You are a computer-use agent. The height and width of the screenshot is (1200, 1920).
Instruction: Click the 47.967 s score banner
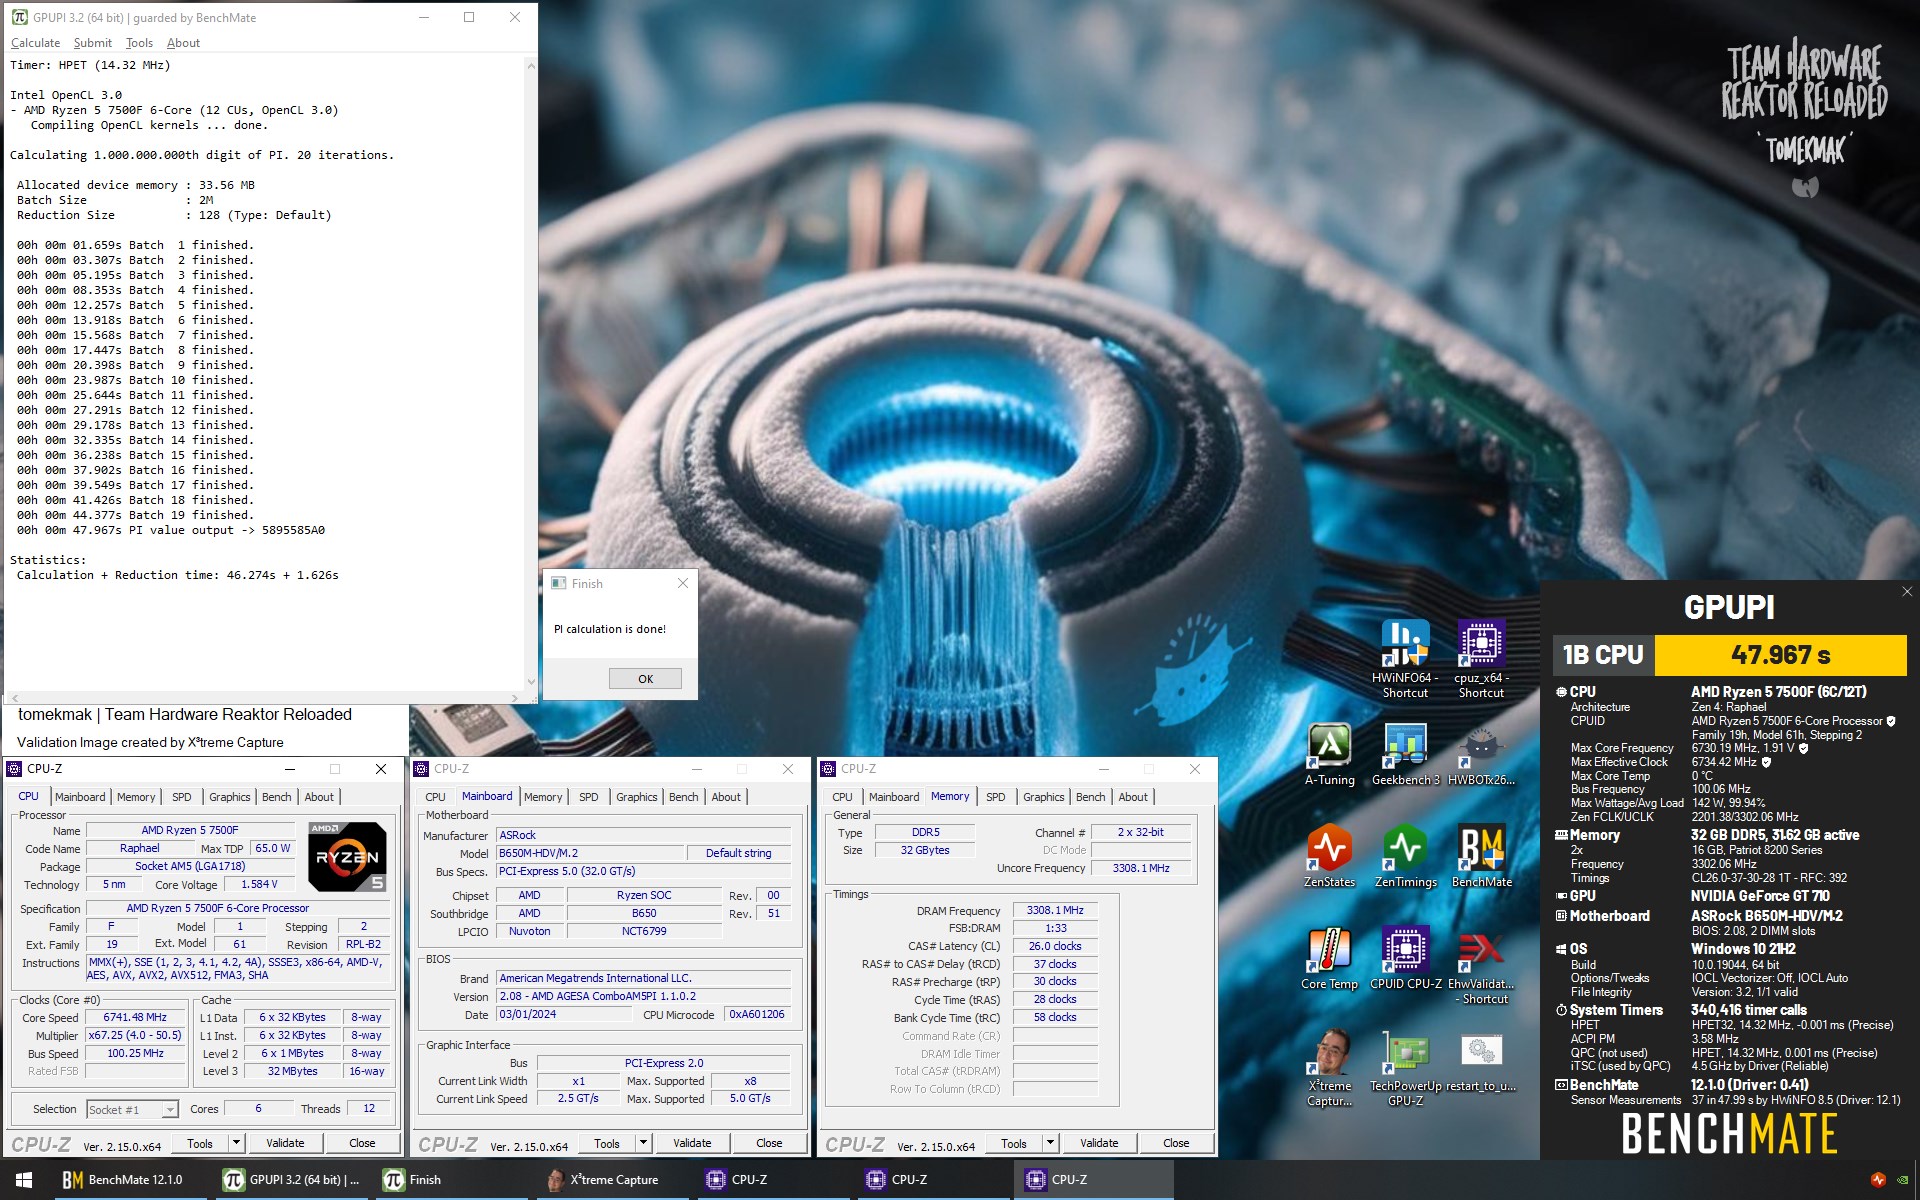click(1780, 655)
